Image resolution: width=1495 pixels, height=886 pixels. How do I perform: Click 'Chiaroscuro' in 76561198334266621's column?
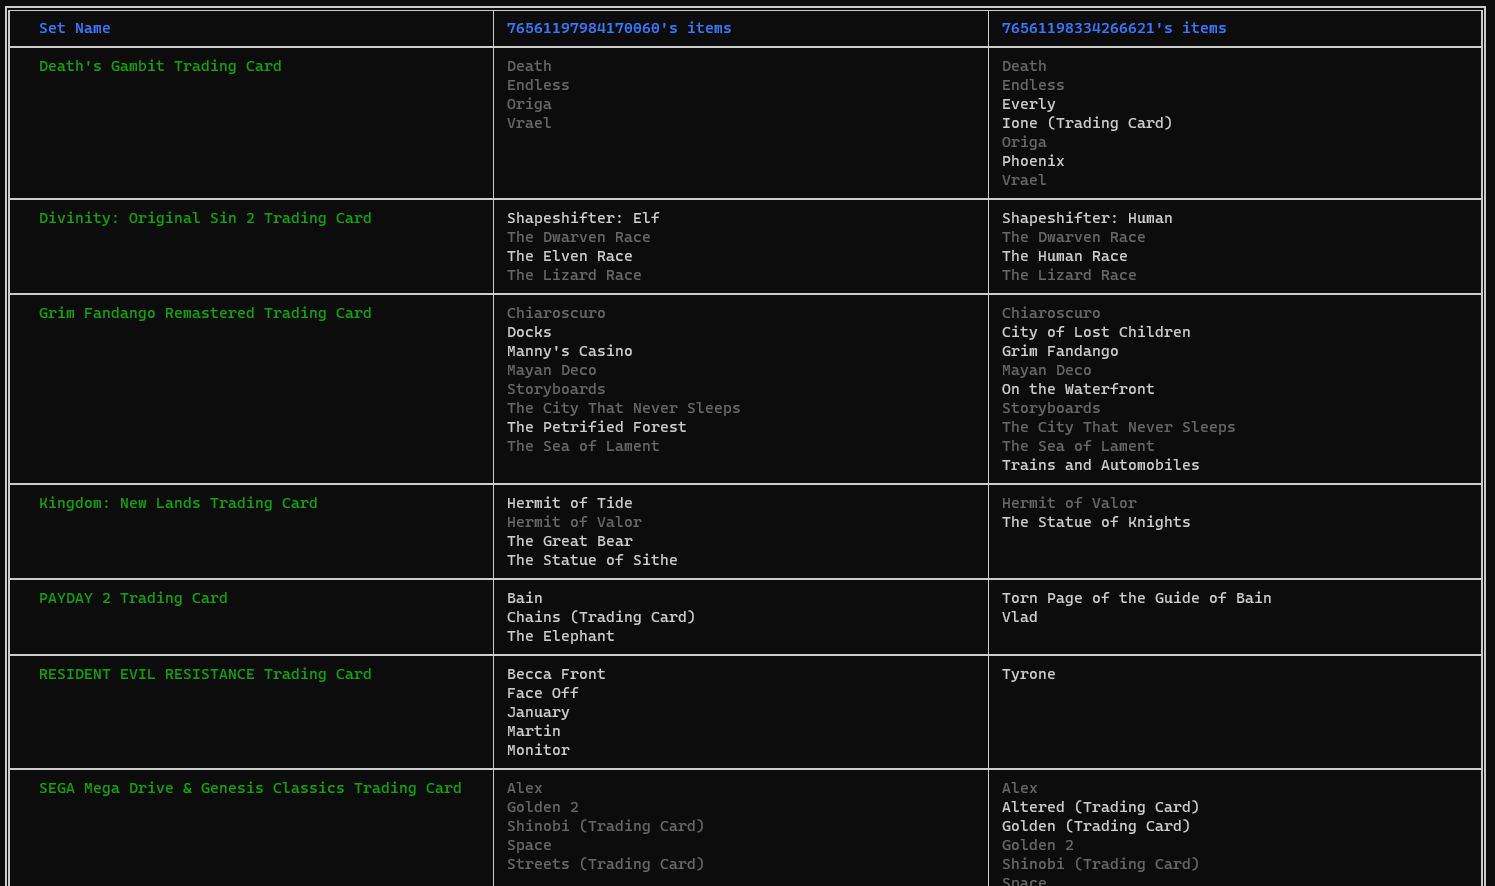[1051, 313]
